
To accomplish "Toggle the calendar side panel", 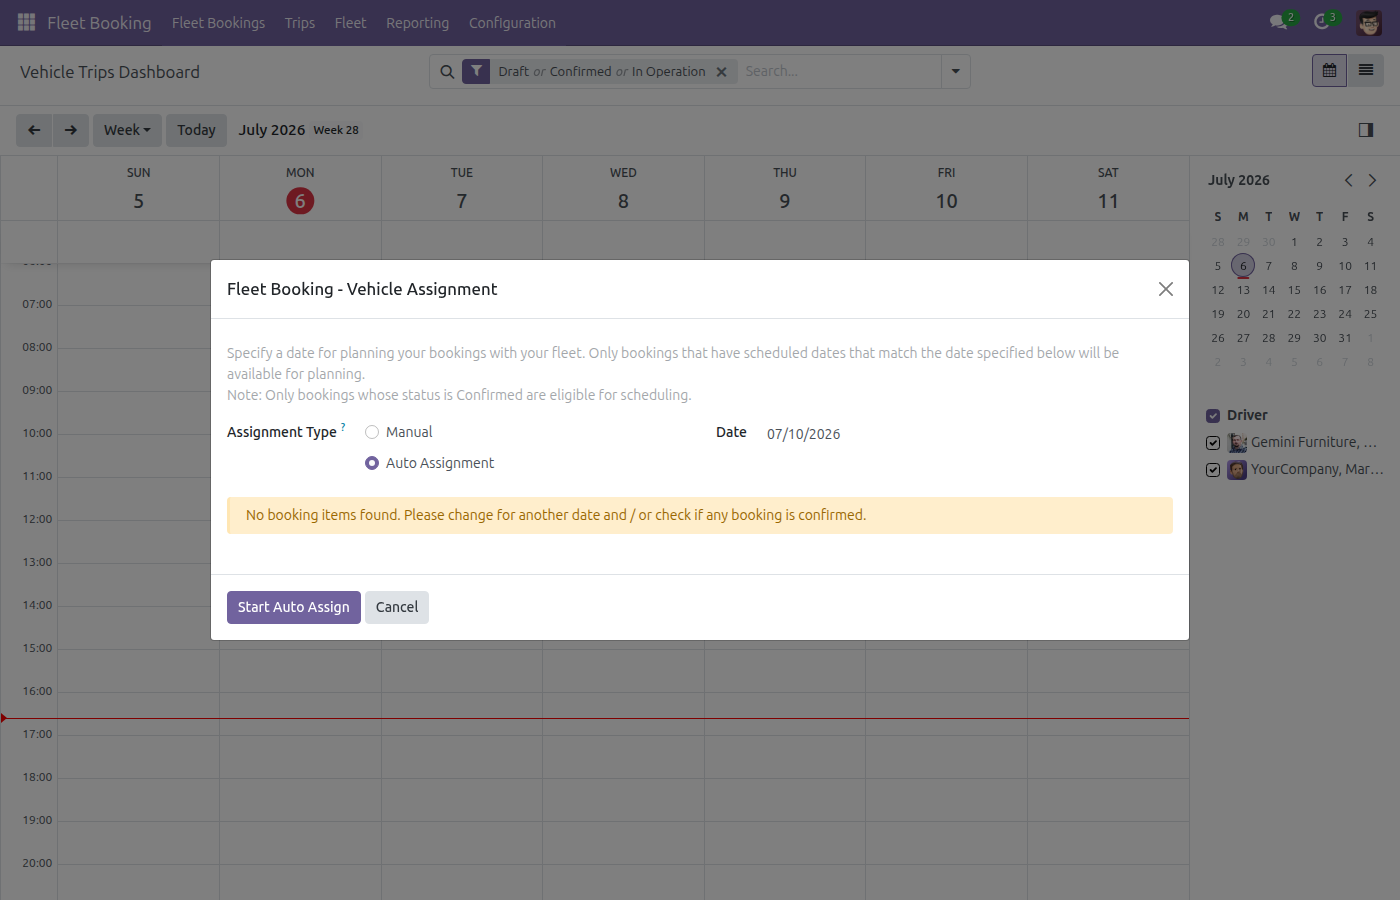I will pyautogui.click(x=1366, y=130).
